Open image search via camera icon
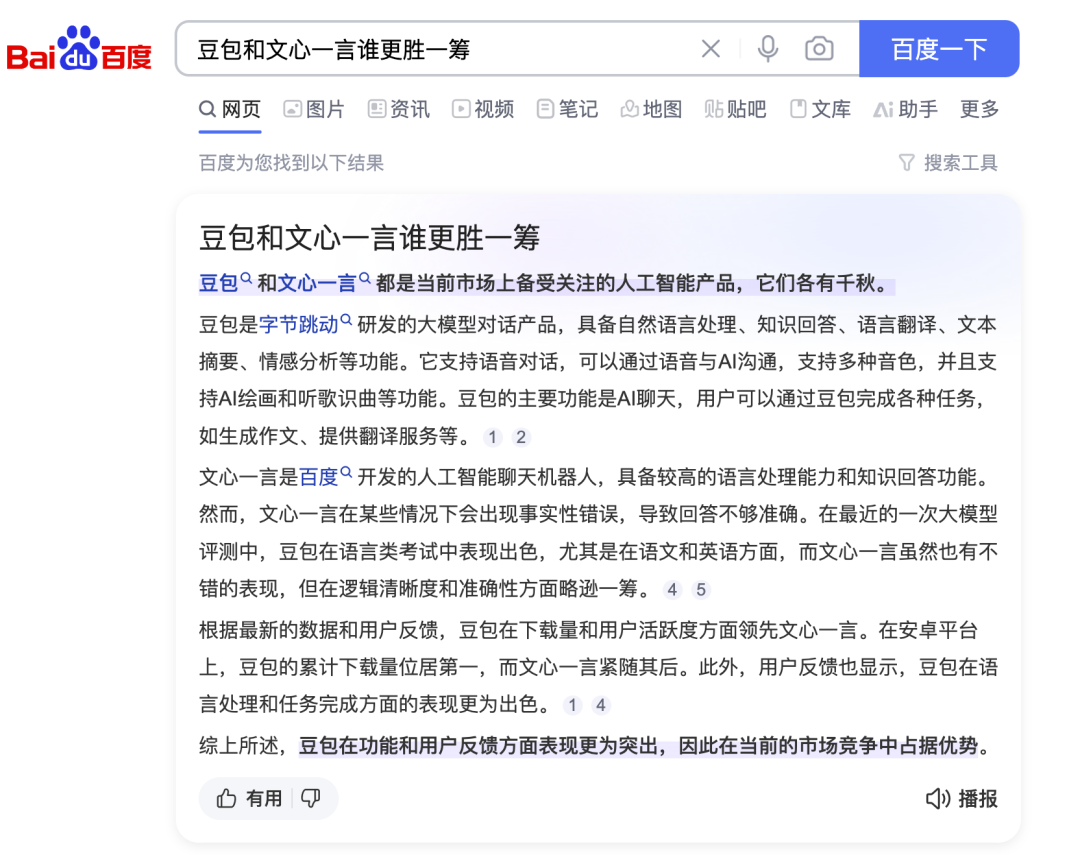Screen dimensions: 1080x855 pyautogui.click(x=819, y=49)
